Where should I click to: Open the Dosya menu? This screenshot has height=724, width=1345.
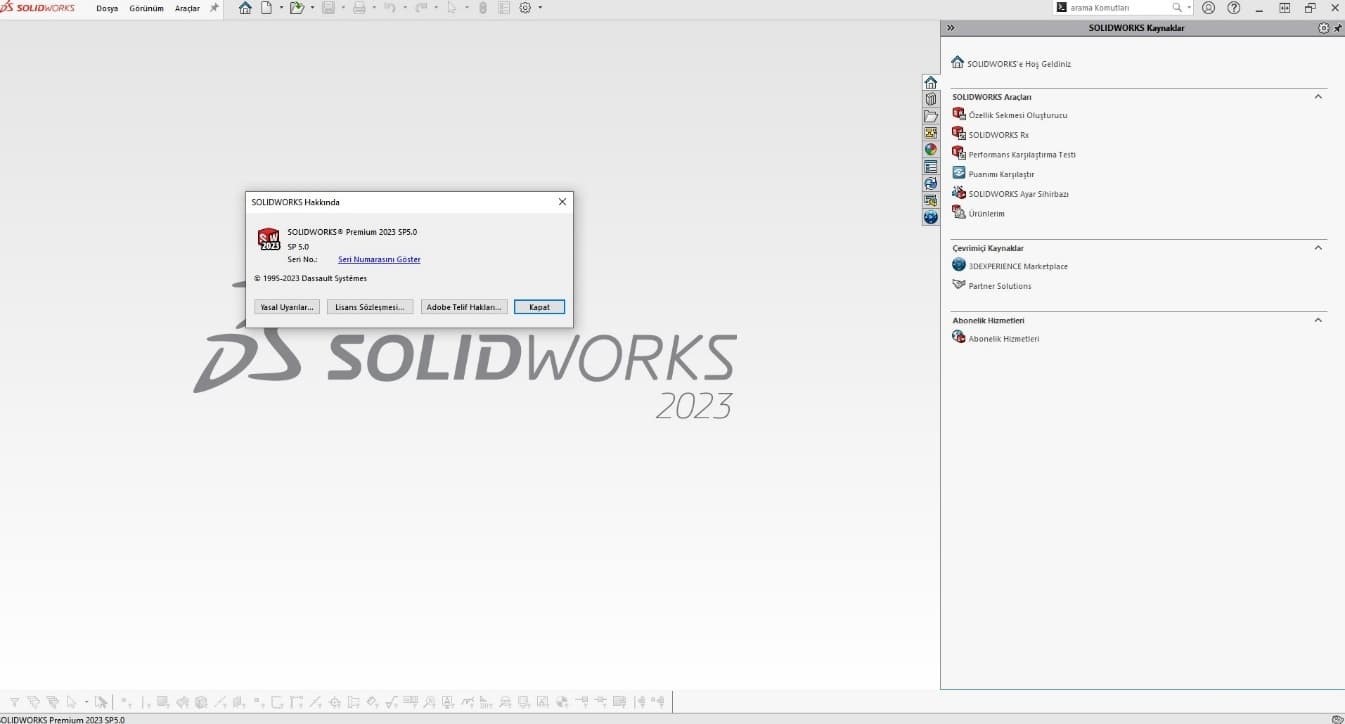click(107, 8)
